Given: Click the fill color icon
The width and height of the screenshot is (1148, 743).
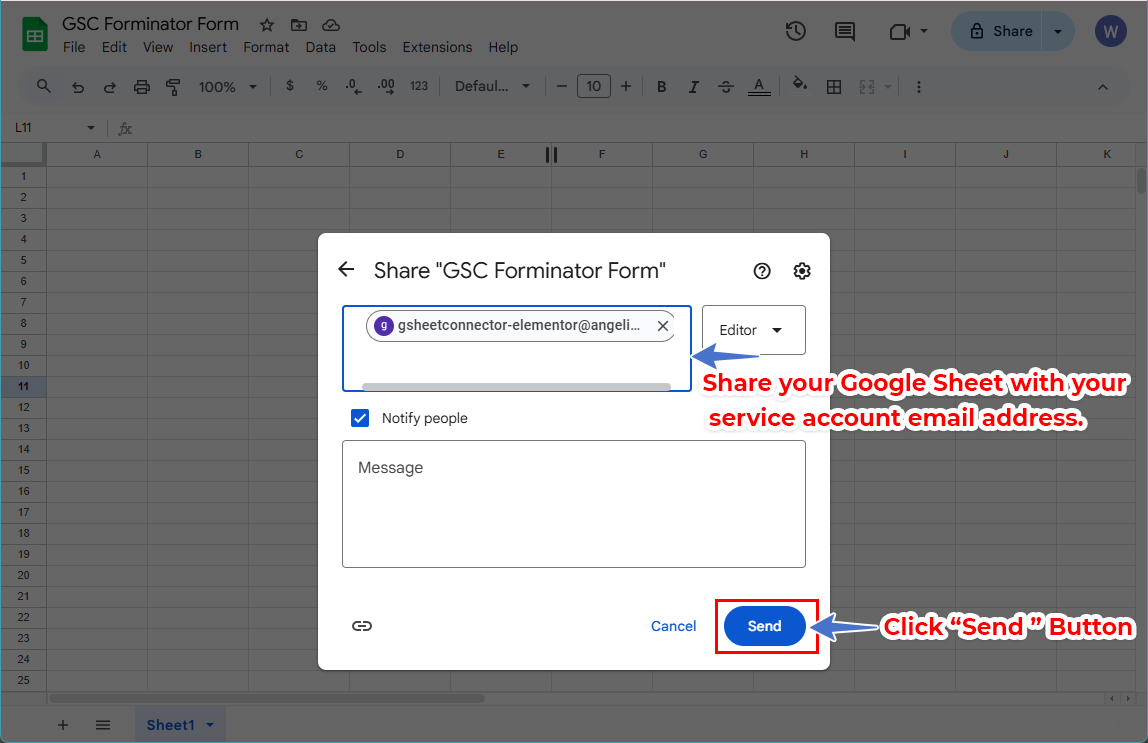Looking at the screenshot, I should click(799, 86).
